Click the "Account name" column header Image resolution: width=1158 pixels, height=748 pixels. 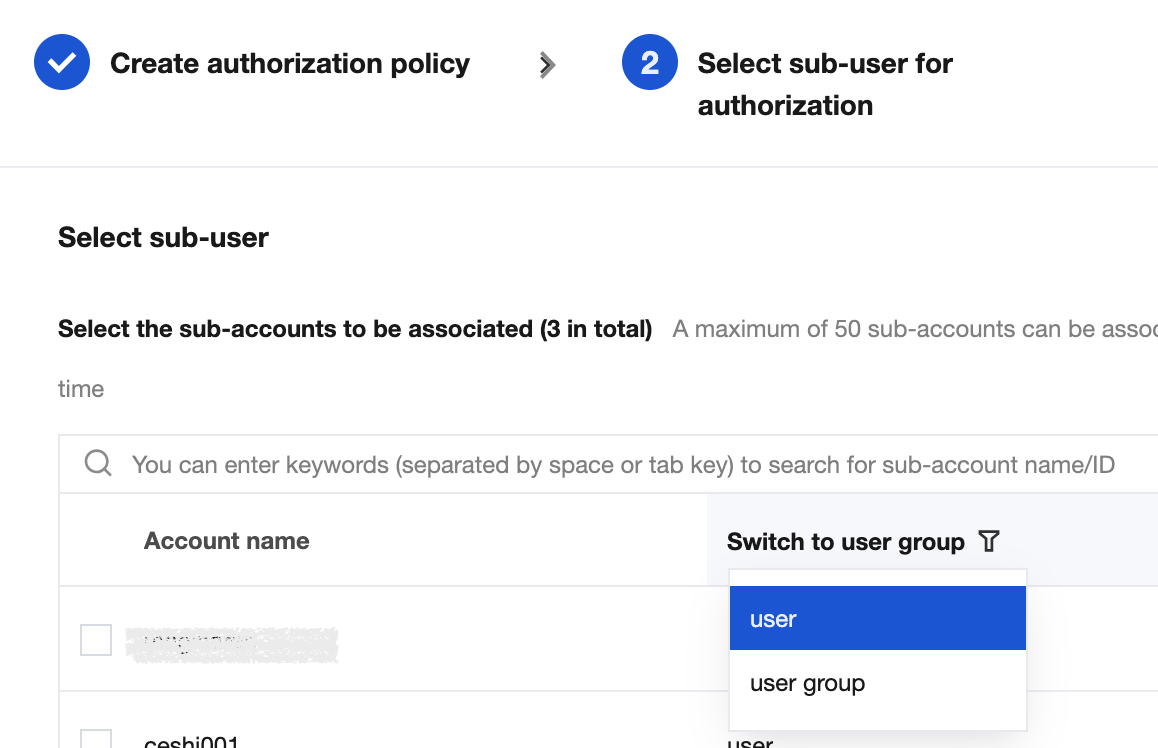pyautogui.click(x=226, y=541)
